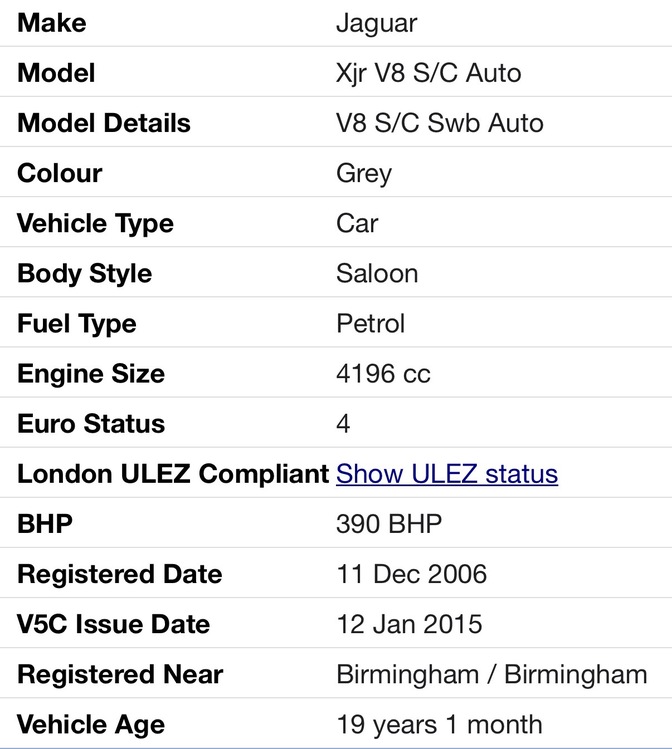672x749 pixels.
Task: Select the Xjr V8 S/C Auto model text
Action: (x=428, y=73)
